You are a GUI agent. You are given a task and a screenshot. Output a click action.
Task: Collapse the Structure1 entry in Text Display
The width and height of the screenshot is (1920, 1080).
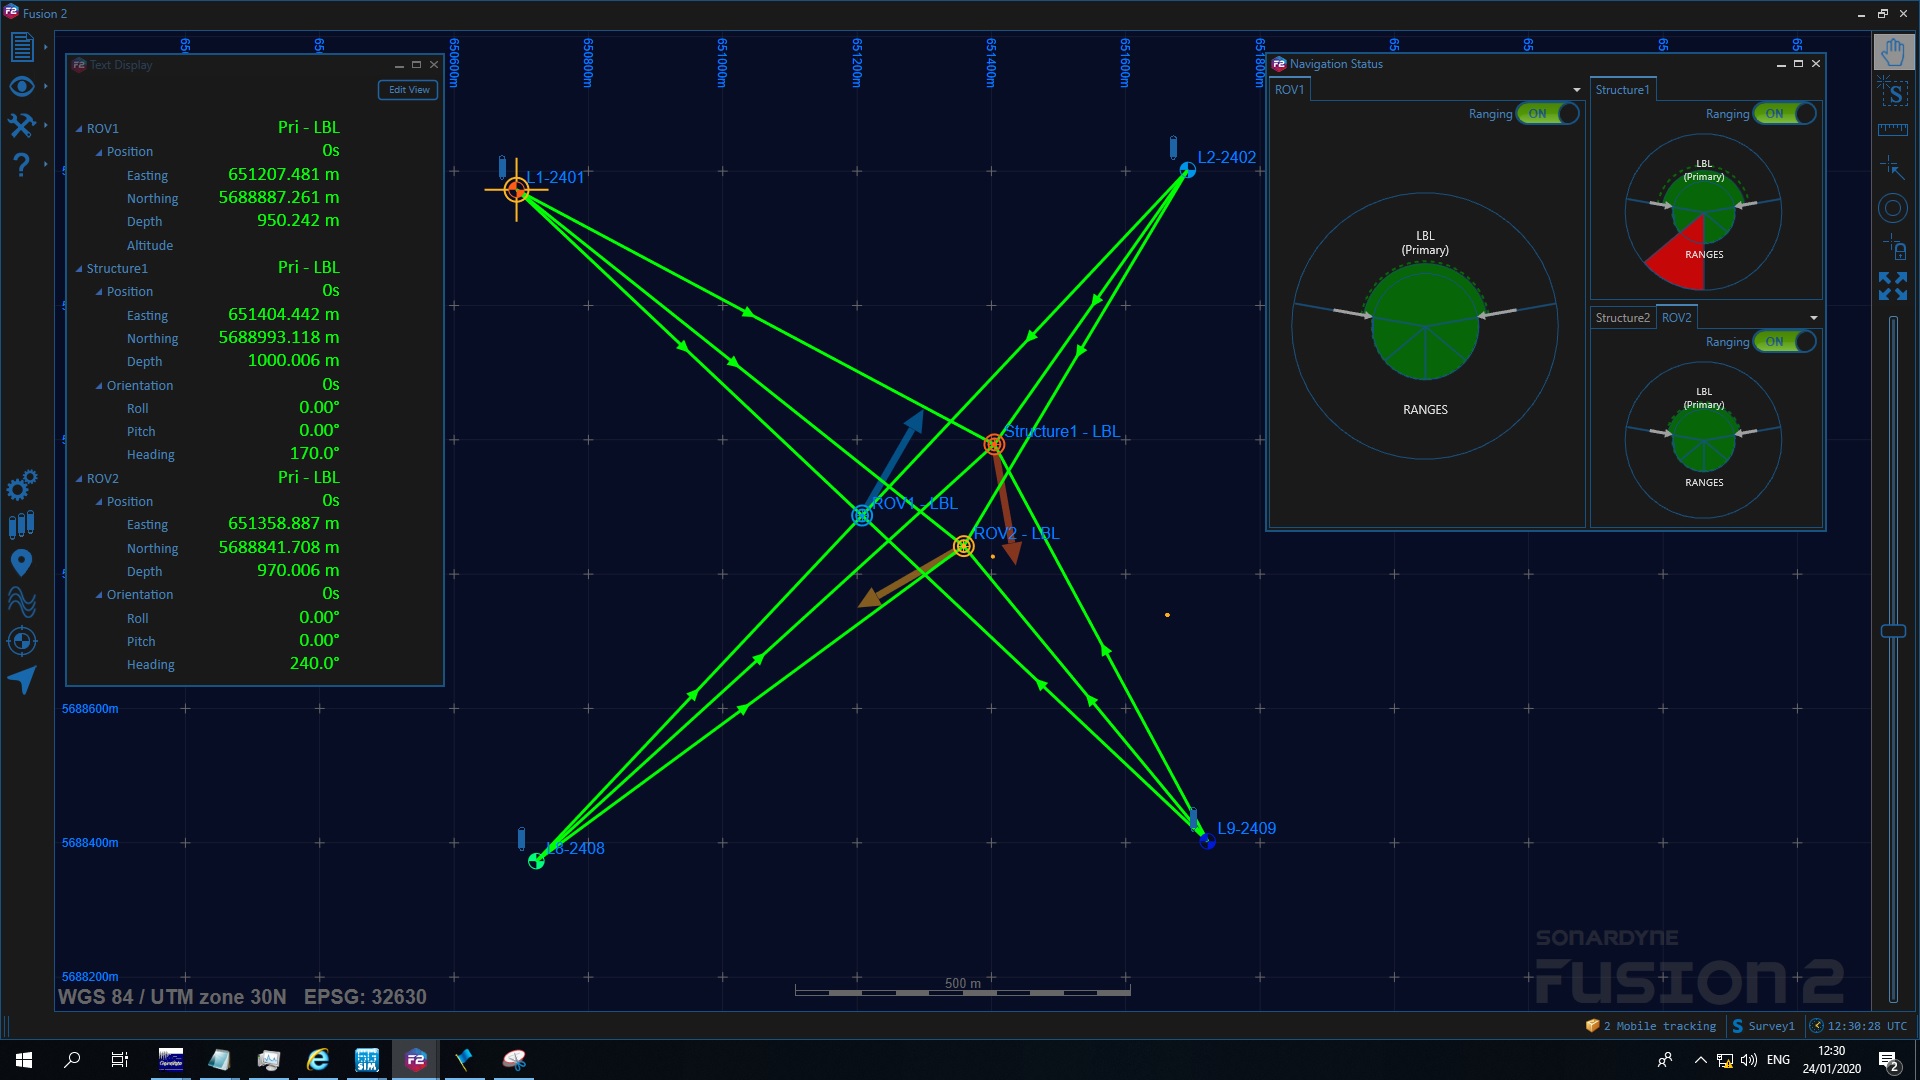[x=80, y=268]
